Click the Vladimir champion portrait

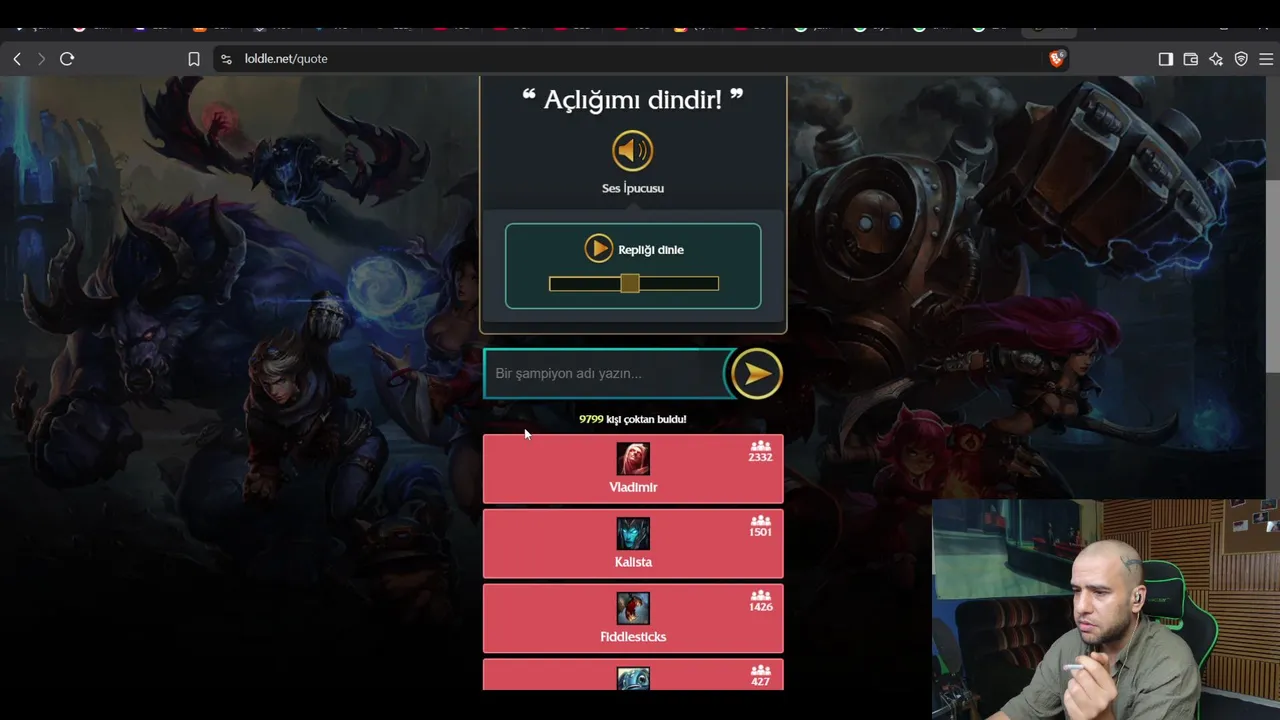click(x=633, y=459)
